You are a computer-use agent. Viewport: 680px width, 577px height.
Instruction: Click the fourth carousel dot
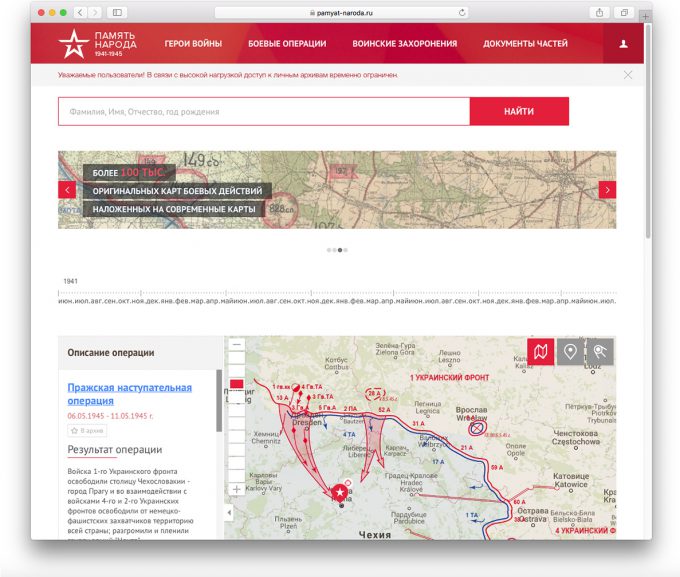(346, 250)
